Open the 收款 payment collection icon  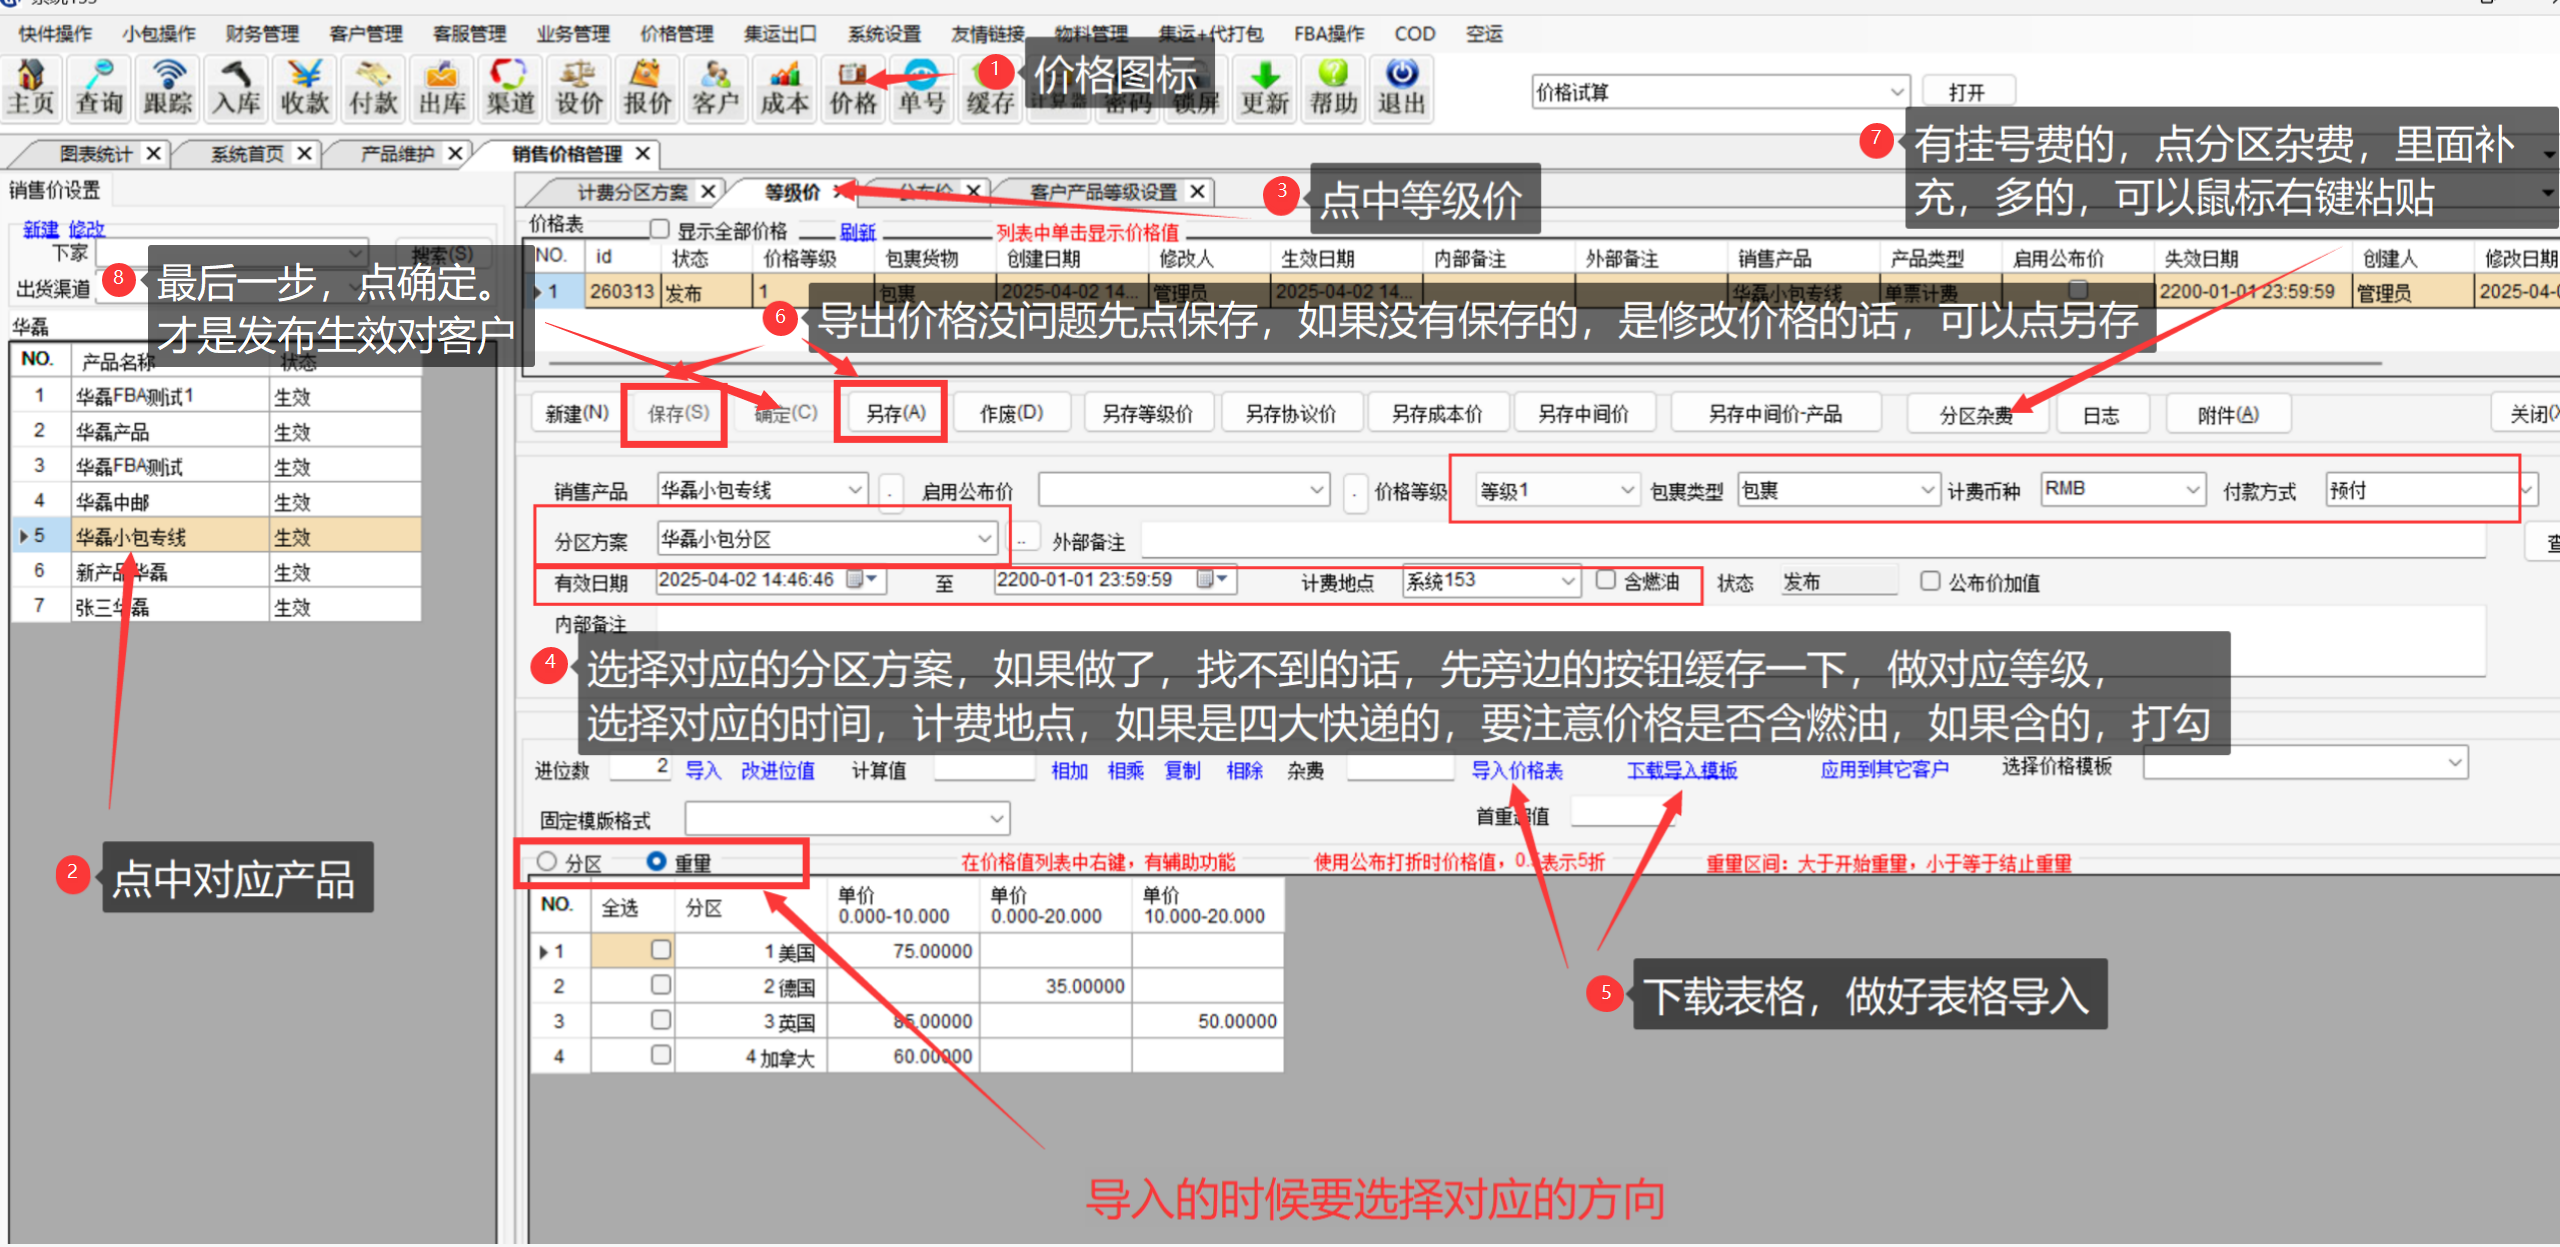(x=305, y=88)
